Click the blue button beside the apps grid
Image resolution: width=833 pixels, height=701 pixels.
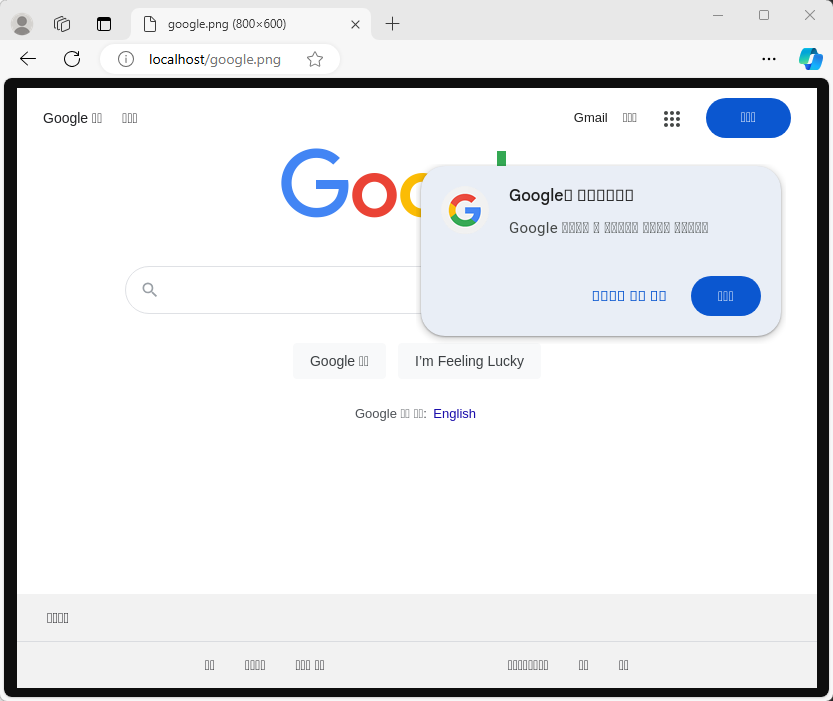tap(748, 118)
